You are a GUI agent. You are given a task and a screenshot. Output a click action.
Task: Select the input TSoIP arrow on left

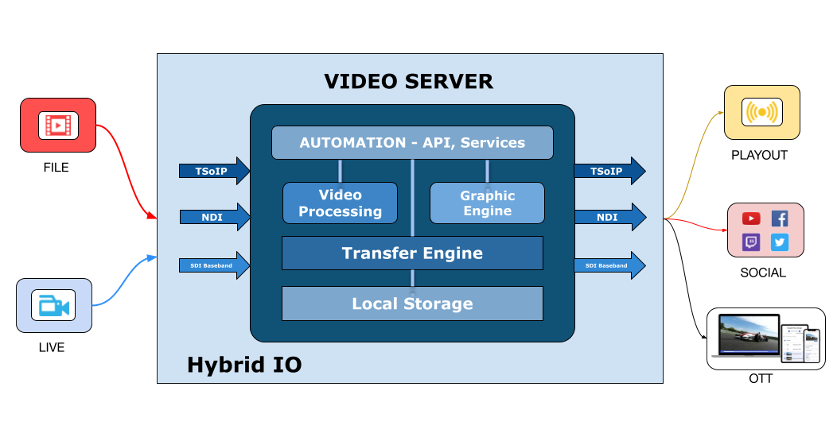(x=213, y=171)
